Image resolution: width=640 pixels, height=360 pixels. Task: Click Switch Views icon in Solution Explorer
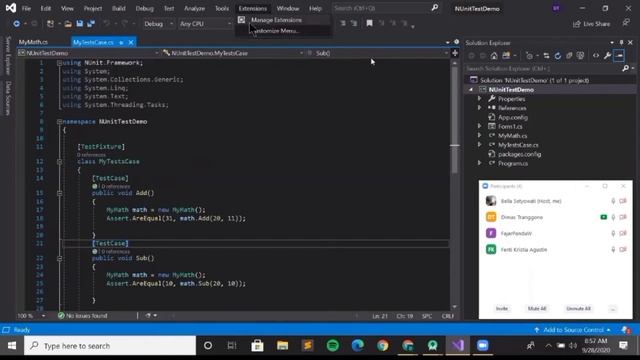[x=506, y=56]
